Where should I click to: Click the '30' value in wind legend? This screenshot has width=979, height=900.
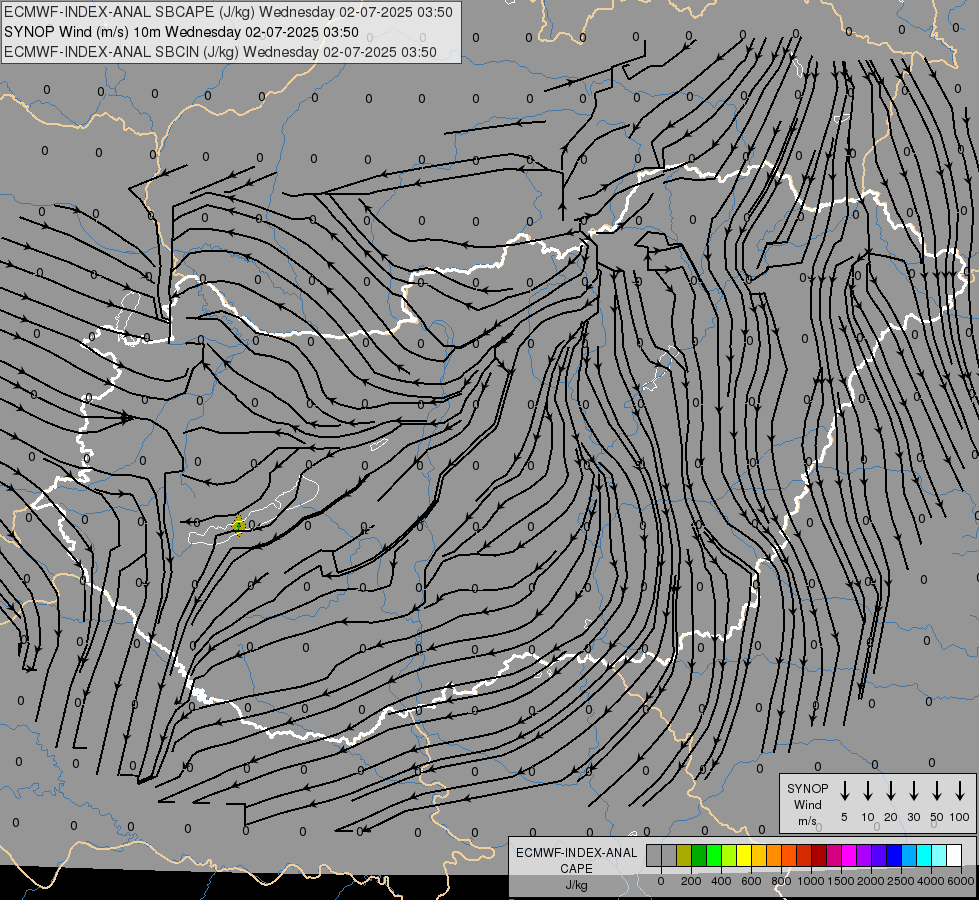click(913, 817)
